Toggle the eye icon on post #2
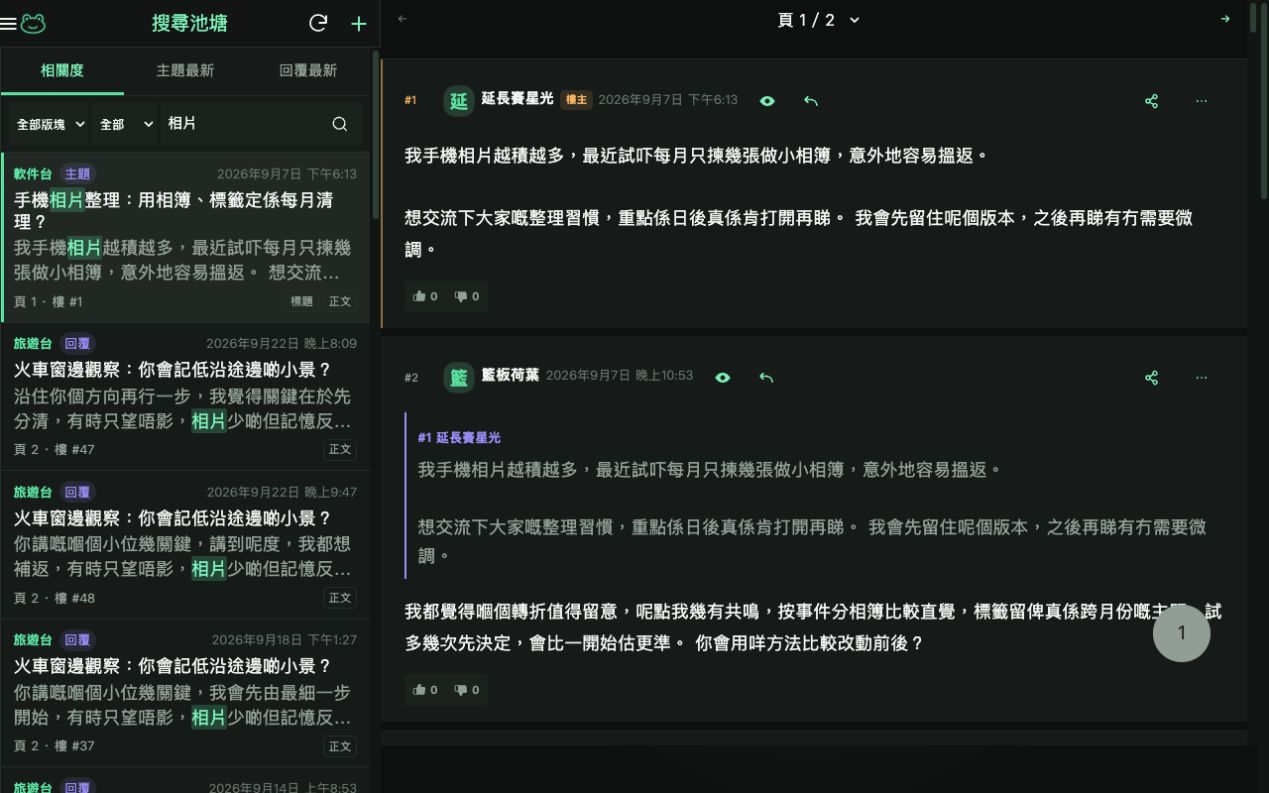Viewport: 1269px width, 793px height. coord(723,378)
